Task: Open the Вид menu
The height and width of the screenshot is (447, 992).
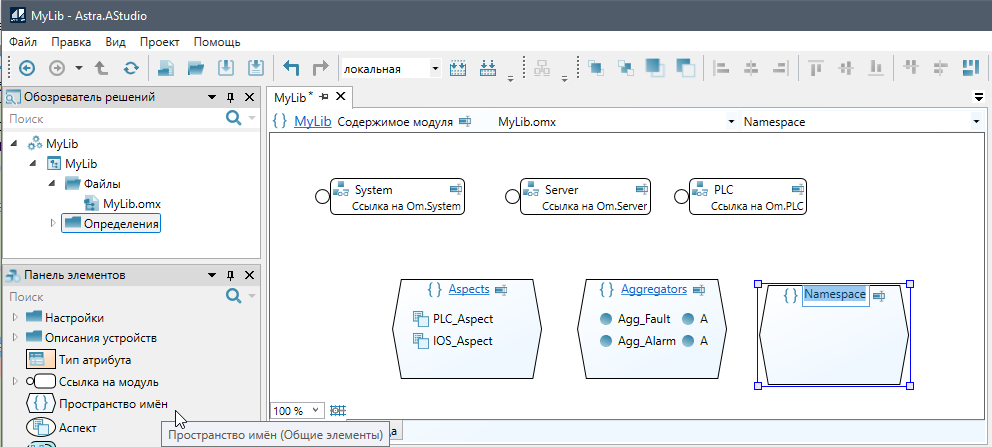Action: (115, 42)
